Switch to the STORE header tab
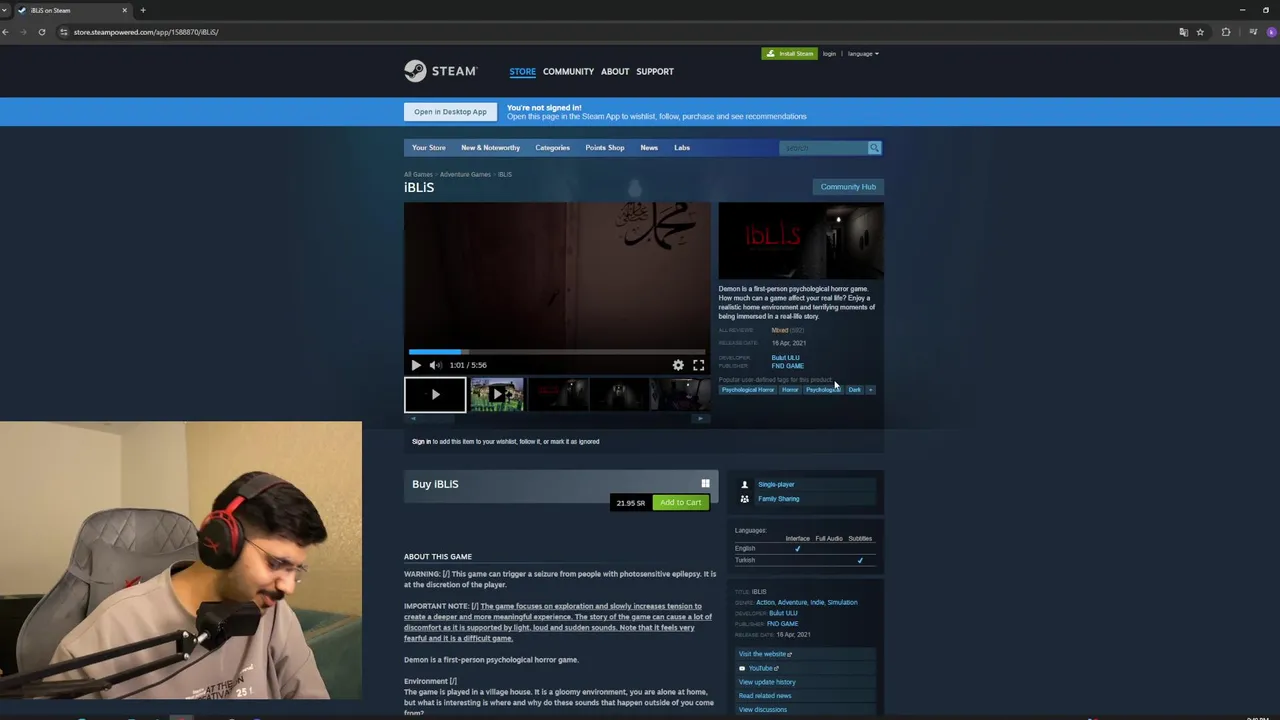Screen dimensions: 1280x720 coord(522,72)
